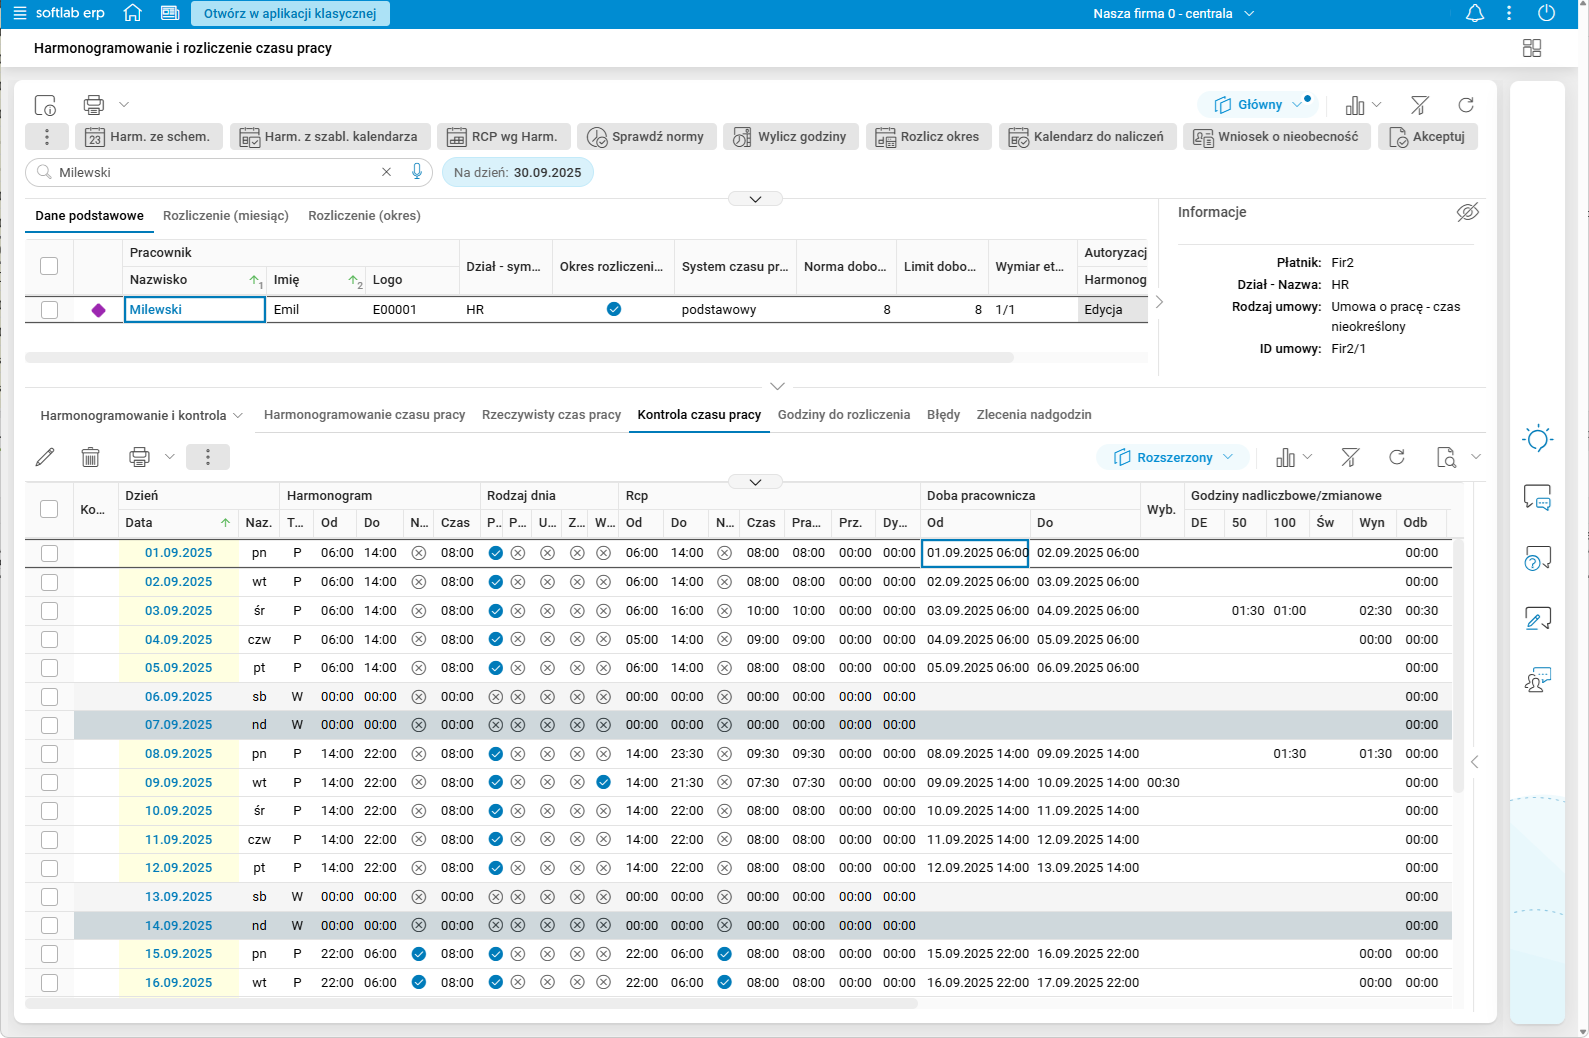
Task: Tick the checkbox for employee Milewski
Action: pyautogui.click(x=49, y=310)
